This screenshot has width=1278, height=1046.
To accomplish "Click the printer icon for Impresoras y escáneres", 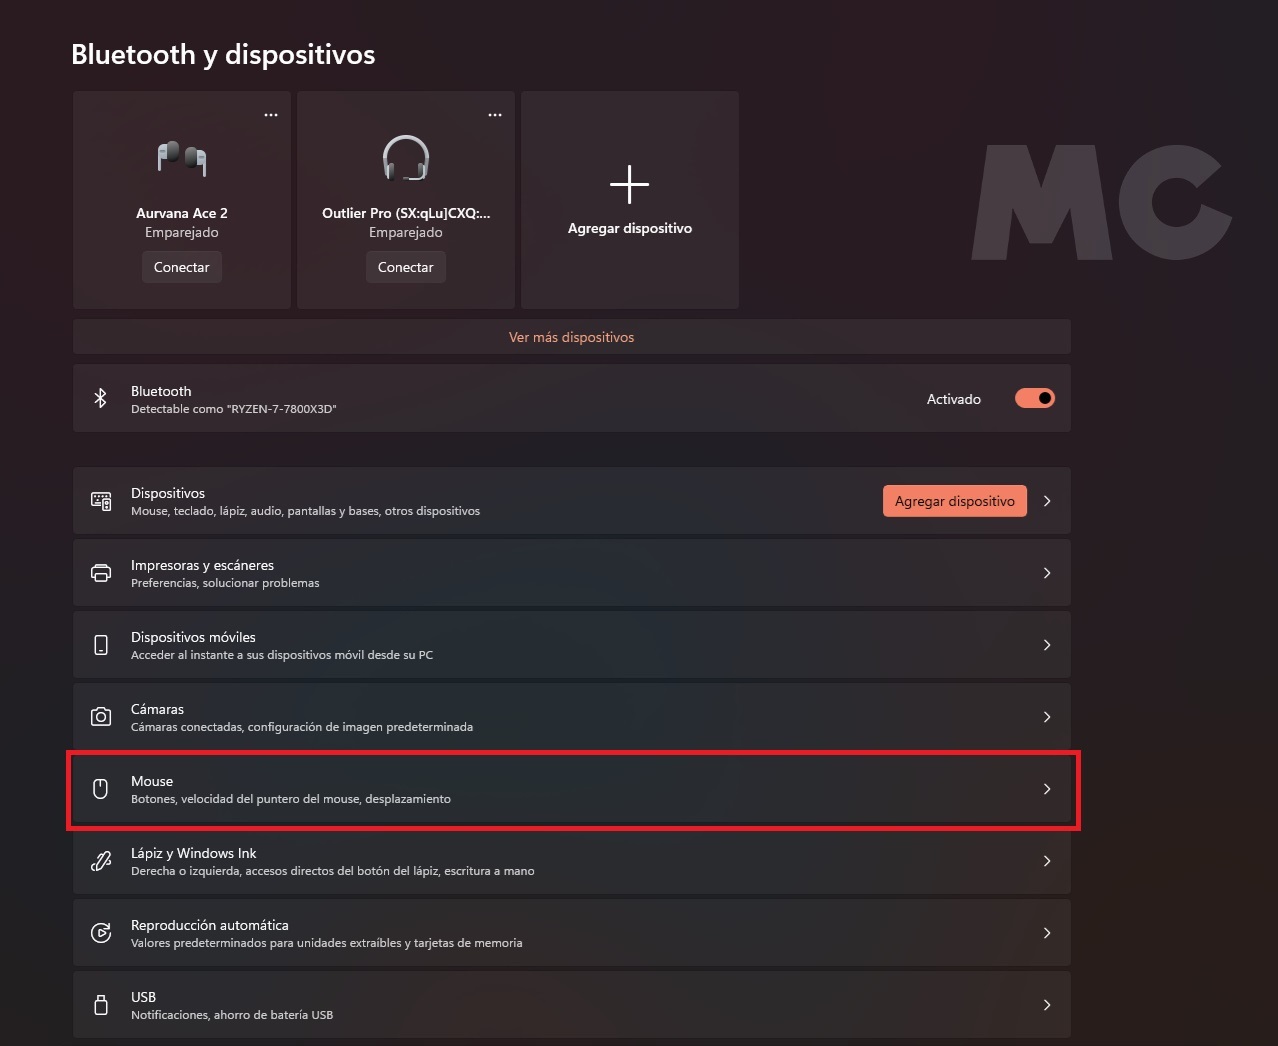I will (x=101, y=573).
